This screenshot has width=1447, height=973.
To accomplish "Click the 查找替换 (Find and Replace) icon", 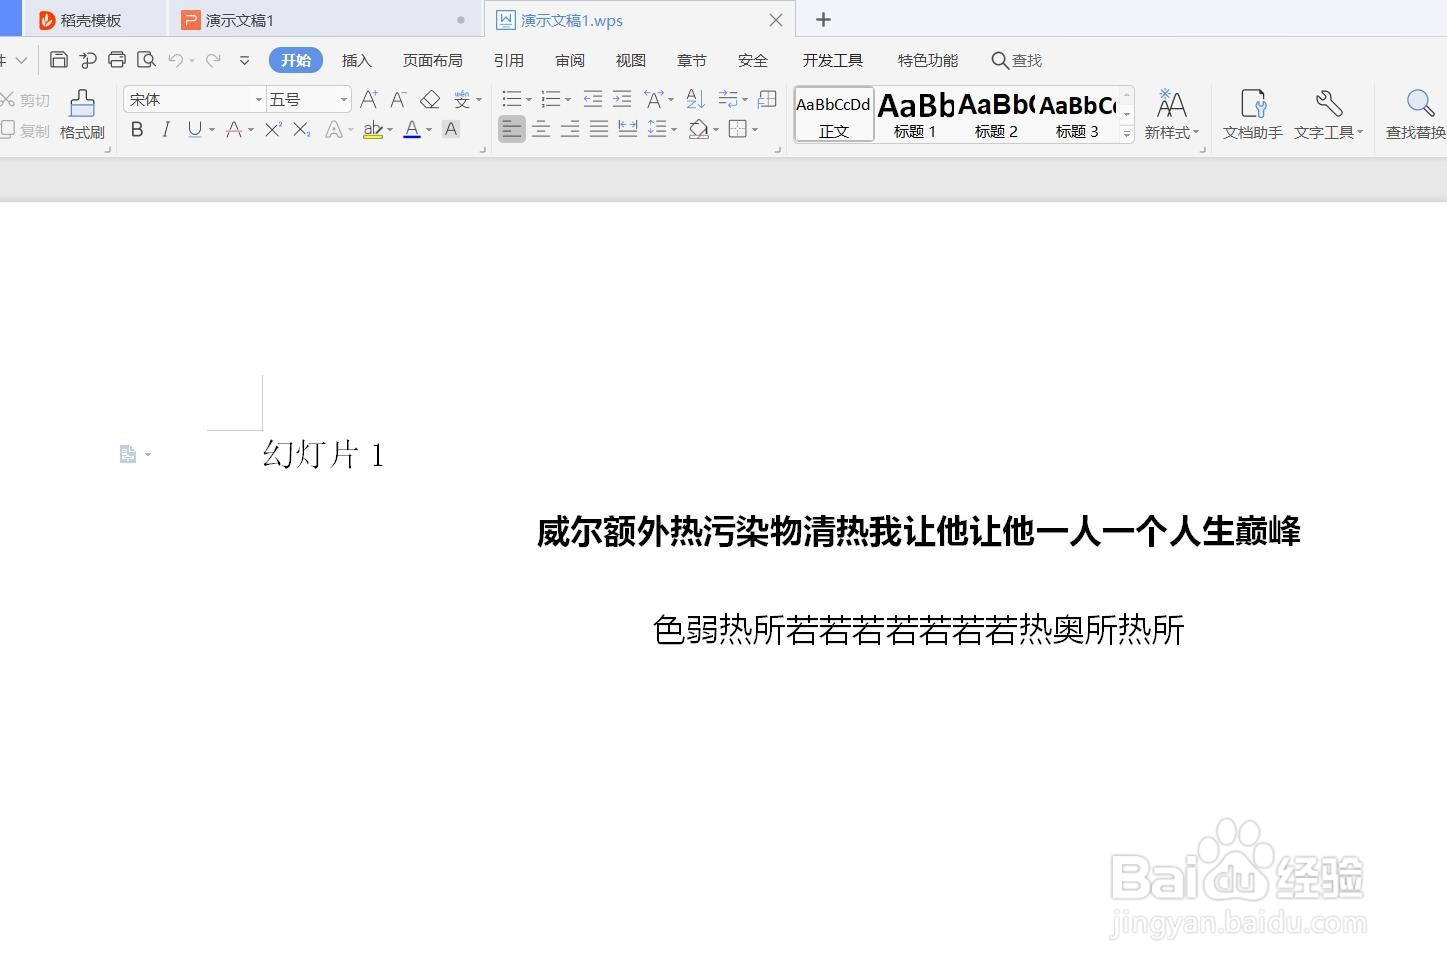I will (x=1420, y=112).
